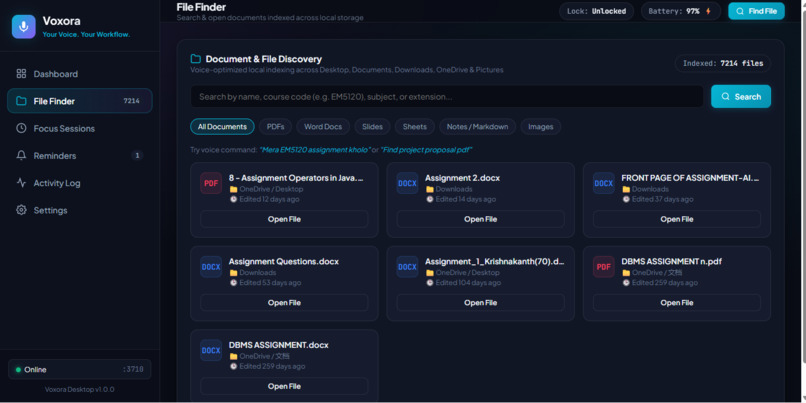Click the "Voxora Desktop v1.0.0" version text
Viewport: 806px width, 403px height.
pos(80,389)
